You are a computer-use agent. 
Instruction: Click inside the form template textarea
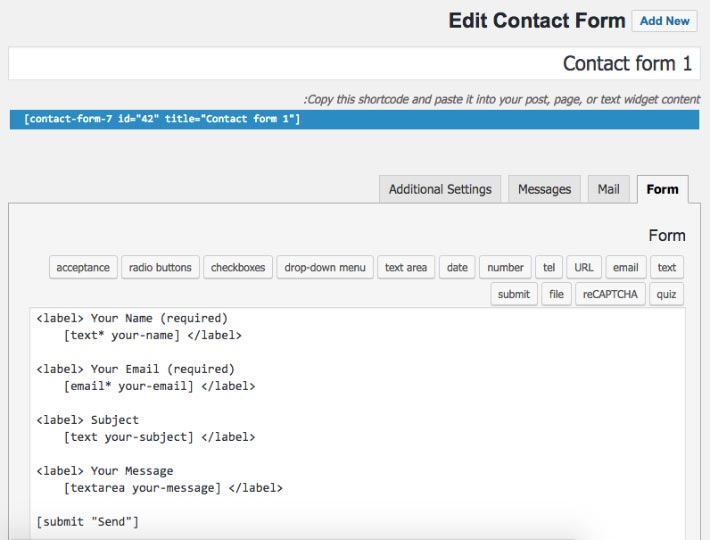coord(358,423)
